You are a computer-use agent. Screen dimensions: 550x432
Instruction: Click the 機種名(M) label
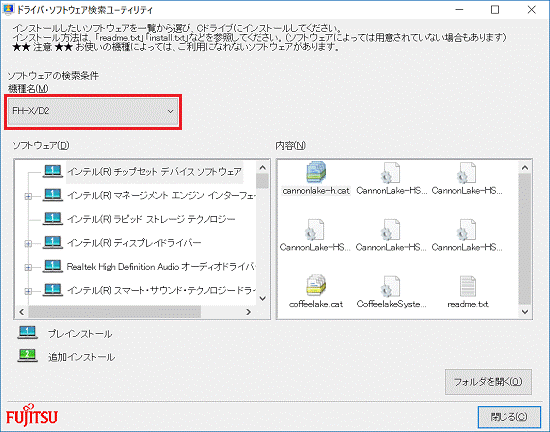click(x=28, y=88)
